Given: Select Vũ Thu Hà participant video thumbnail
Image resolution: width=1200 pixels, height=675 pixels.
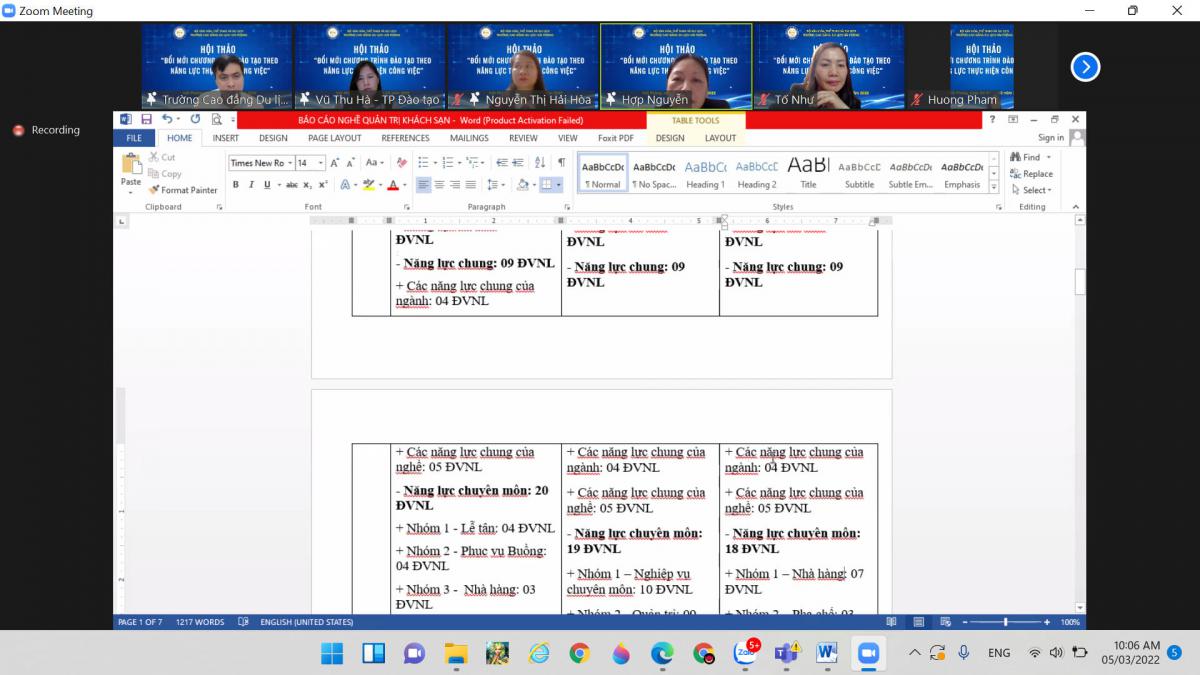Looking at the screenshot, I should [x=369, y=66].
